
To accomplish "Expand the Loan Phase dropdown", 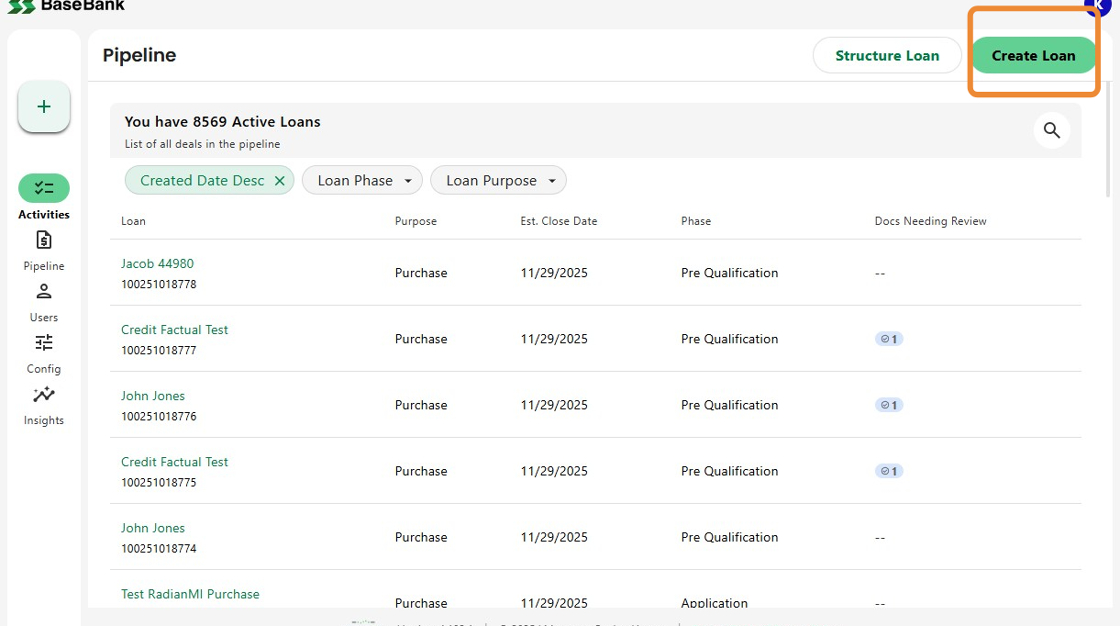I will point(366,181).
